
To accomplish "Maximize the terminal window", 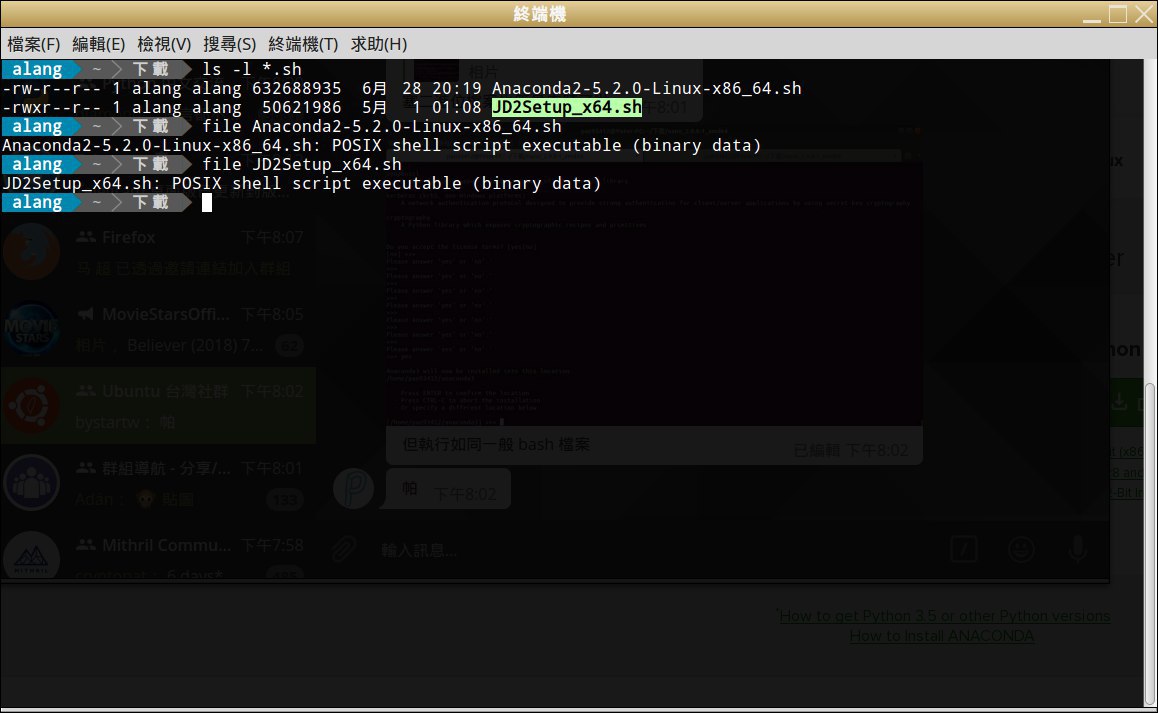I will pos(1118,14).
